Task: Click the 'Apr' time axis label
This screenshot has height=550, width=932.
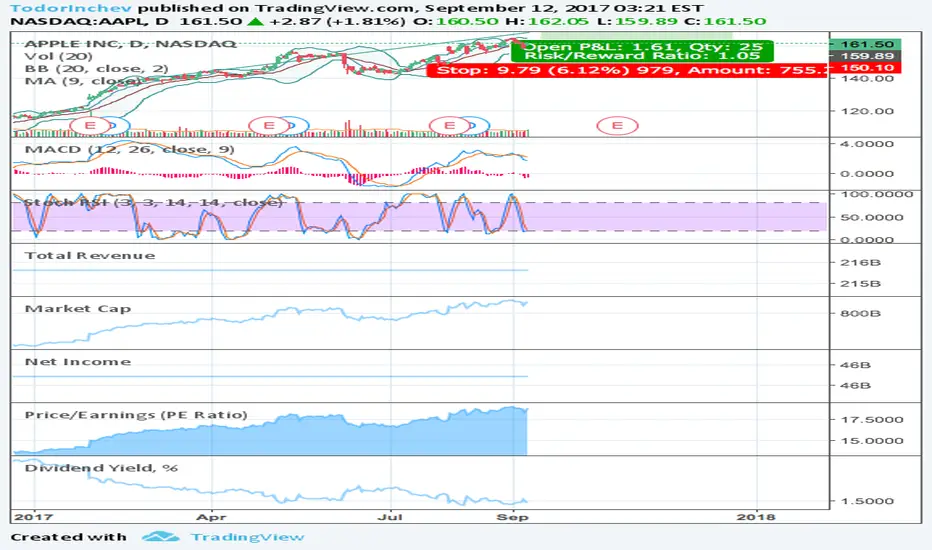Action: (212, 517)
